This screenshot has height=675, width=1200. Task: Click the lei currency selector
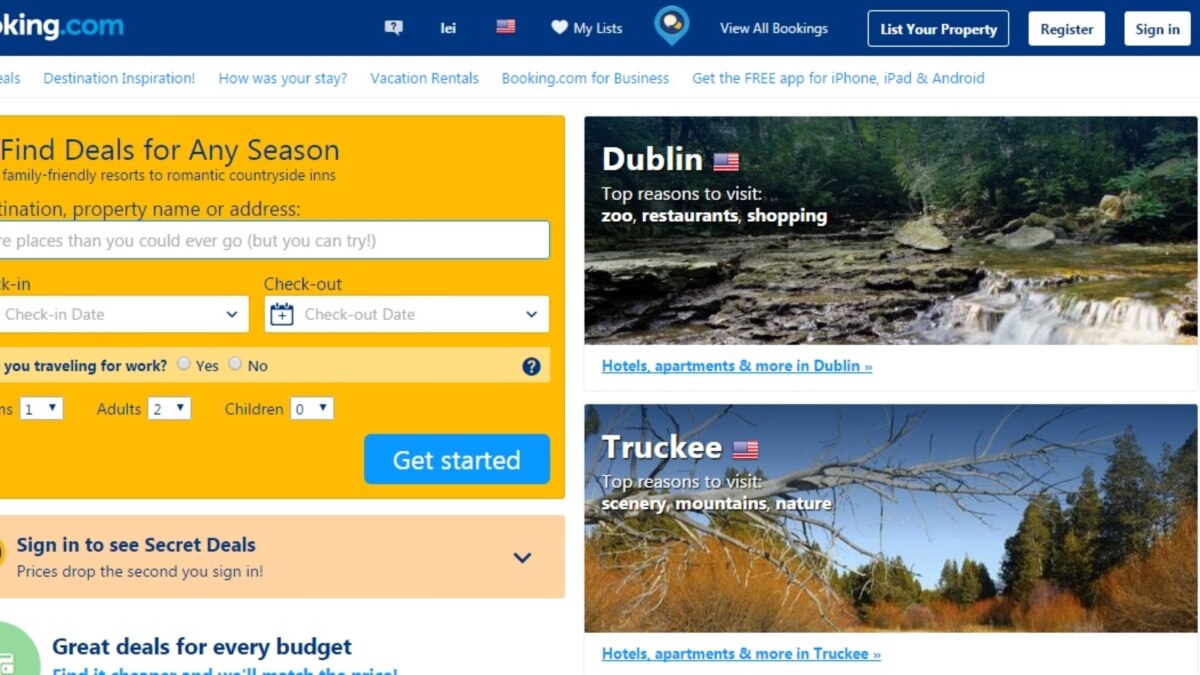[x=448, y=28]
